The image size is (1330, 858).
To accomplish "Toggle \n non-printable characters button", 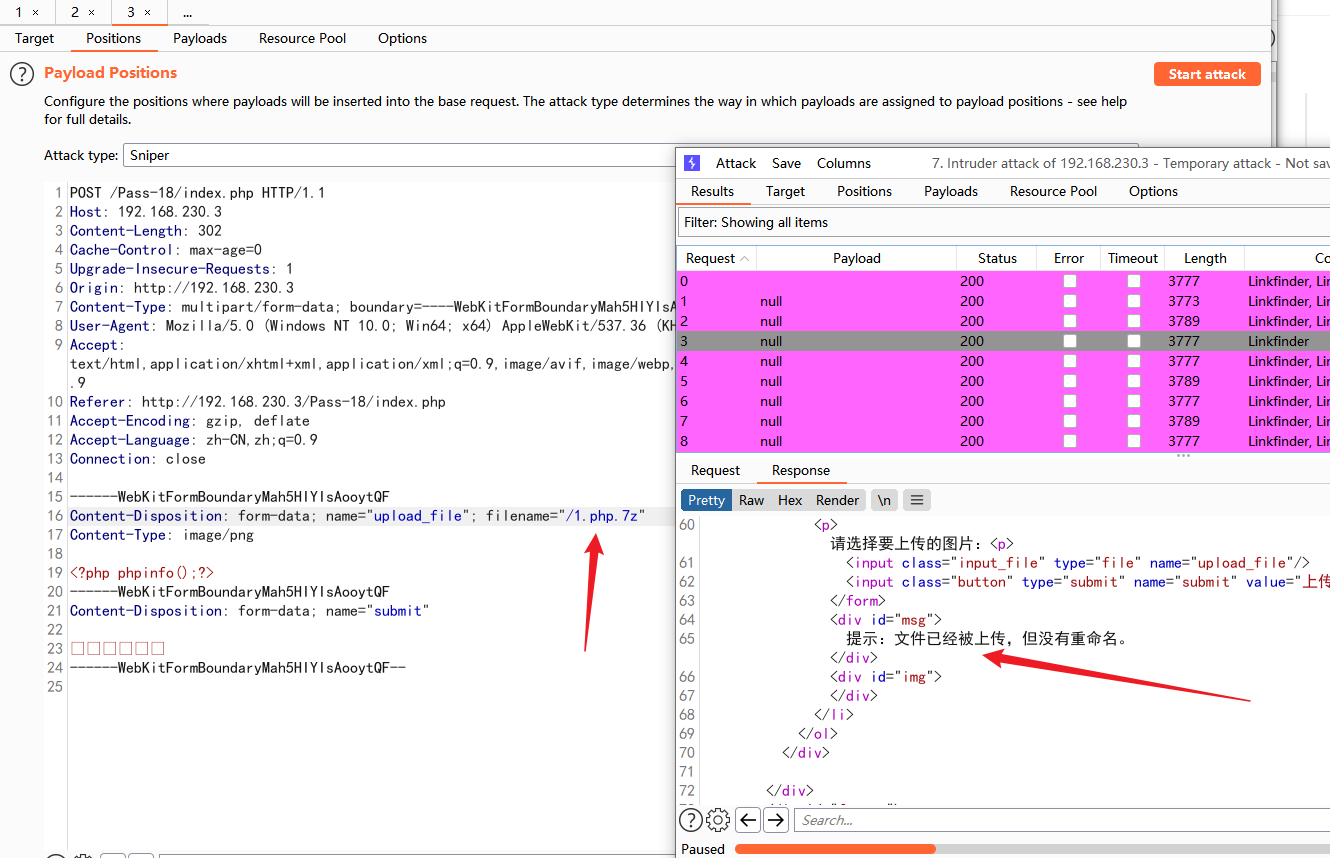I will (x=884, y=500).
